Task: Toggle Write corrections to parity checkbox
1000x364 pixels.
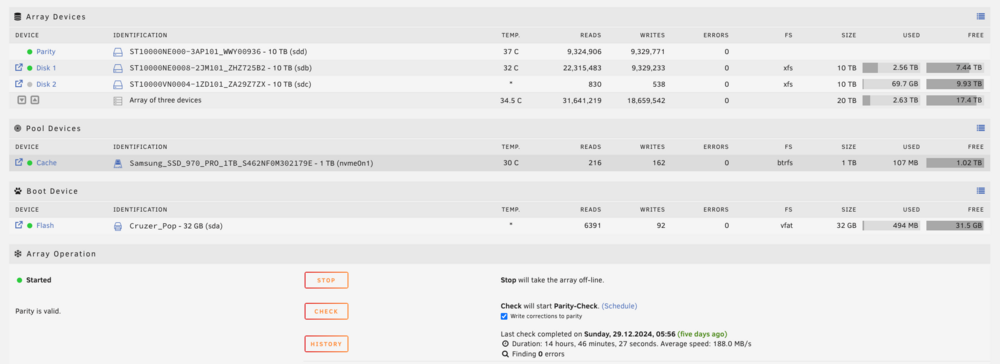Action: [504, 316]
